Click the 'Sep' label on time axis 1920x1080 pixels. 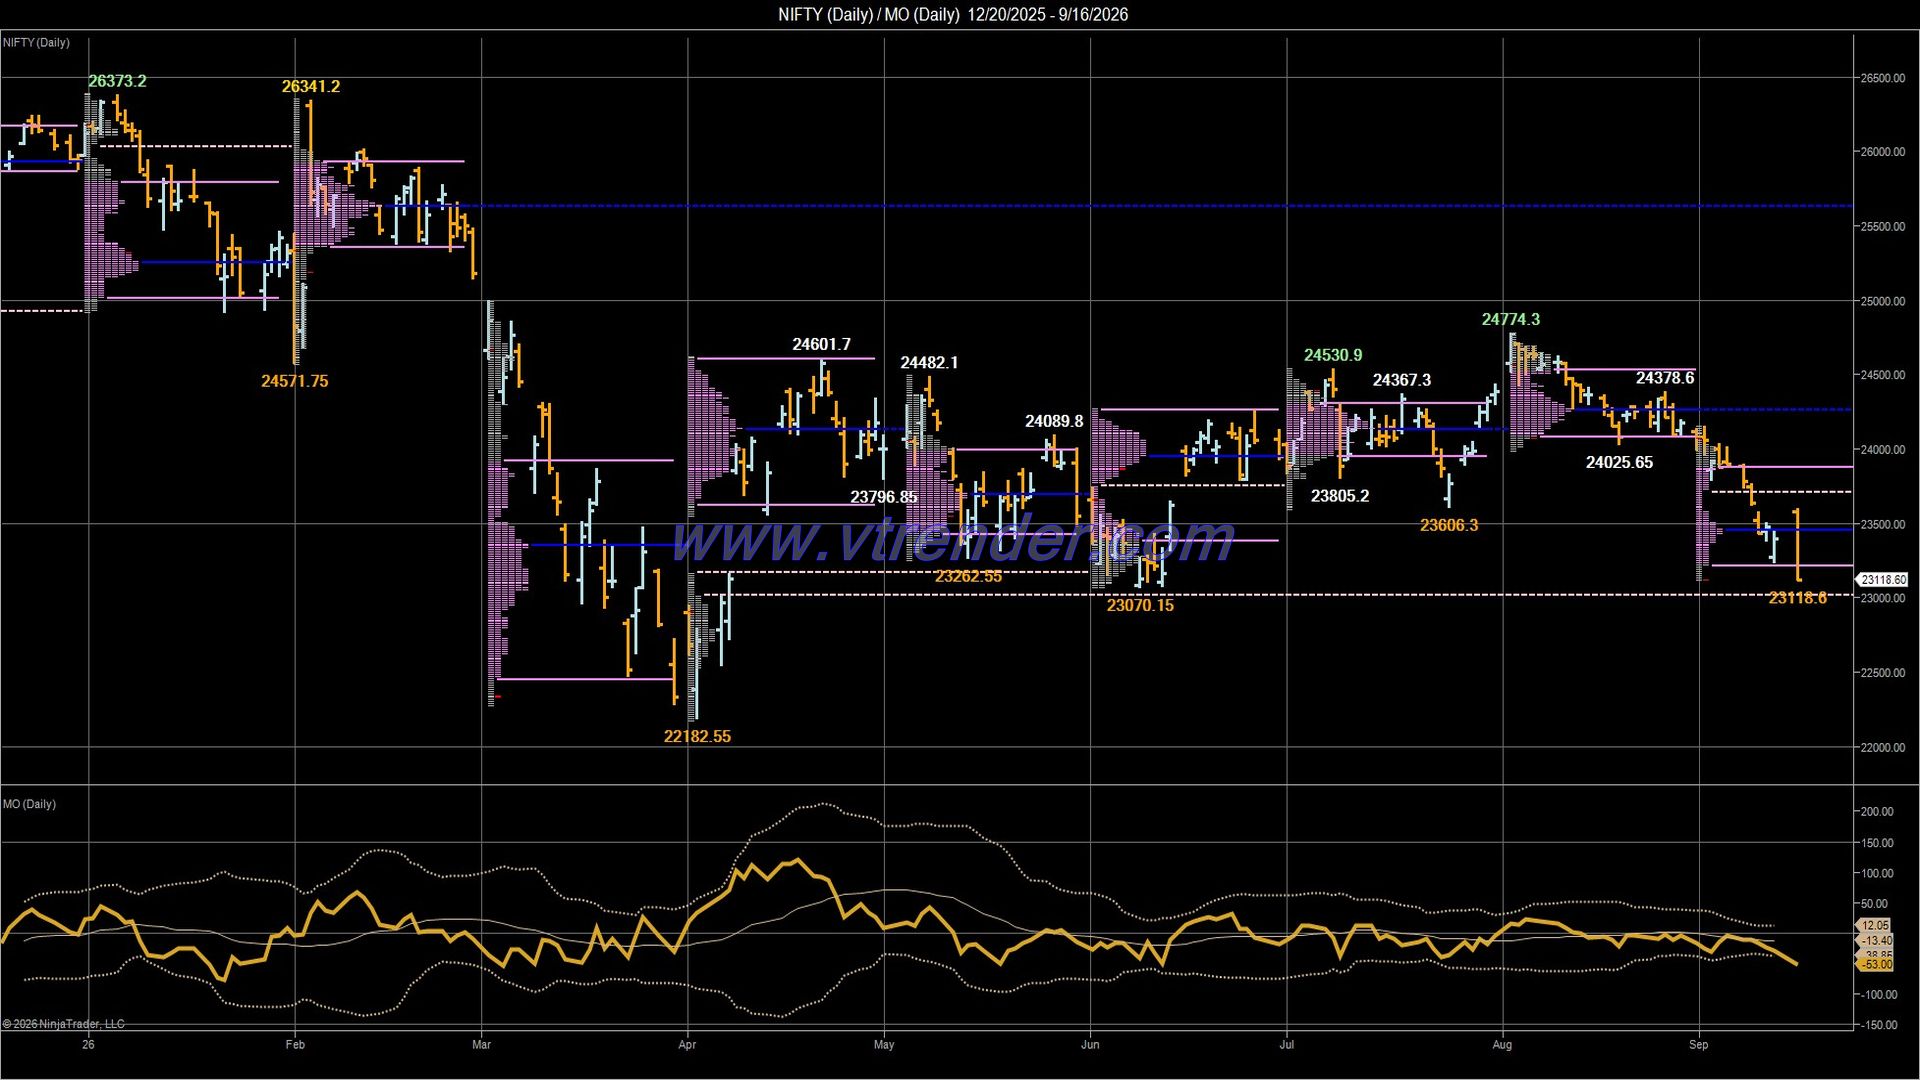pos(1699,1045)
